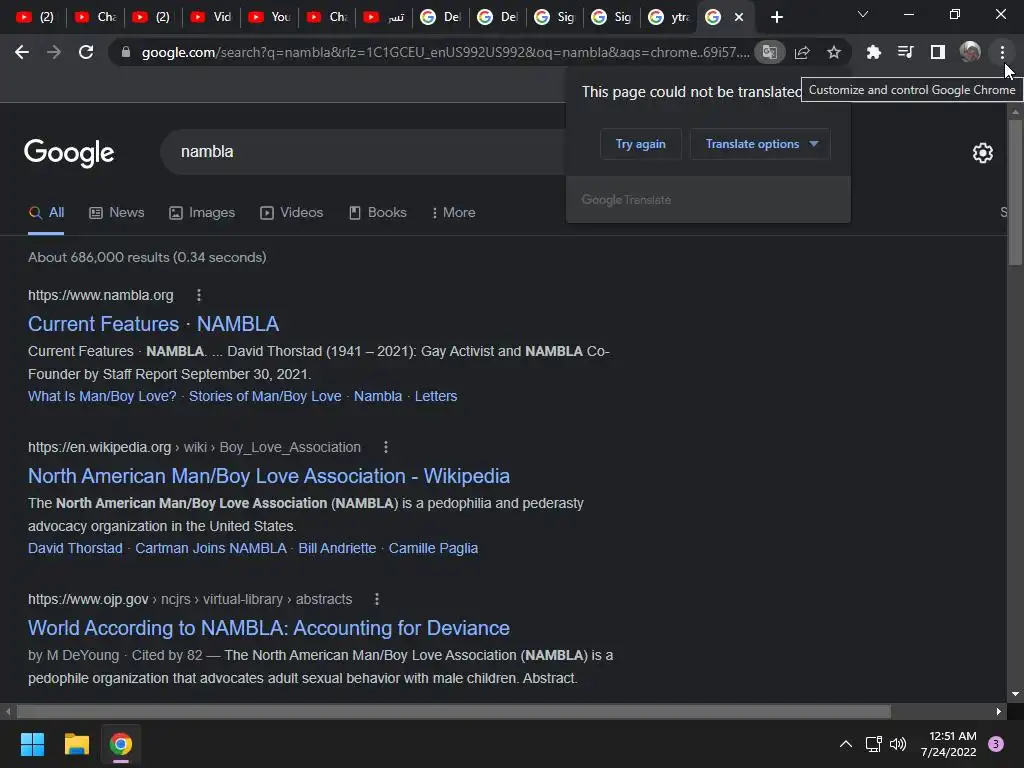Screen dimensions: 1024x768
Task: Open the Bill Andriette sitelink
Action: coord(337,549)
